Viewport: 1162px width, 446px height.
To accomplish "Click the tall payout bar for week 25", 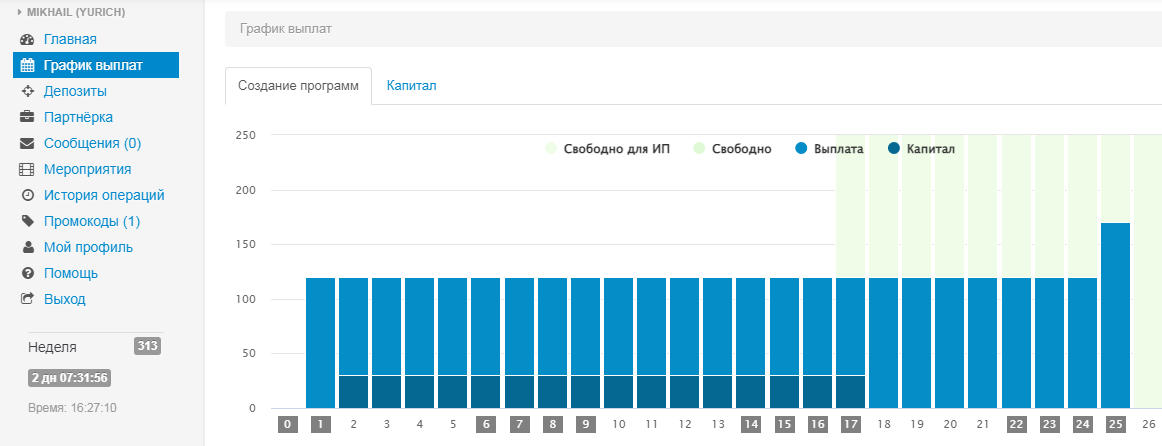I will (x=1115, y=315).
